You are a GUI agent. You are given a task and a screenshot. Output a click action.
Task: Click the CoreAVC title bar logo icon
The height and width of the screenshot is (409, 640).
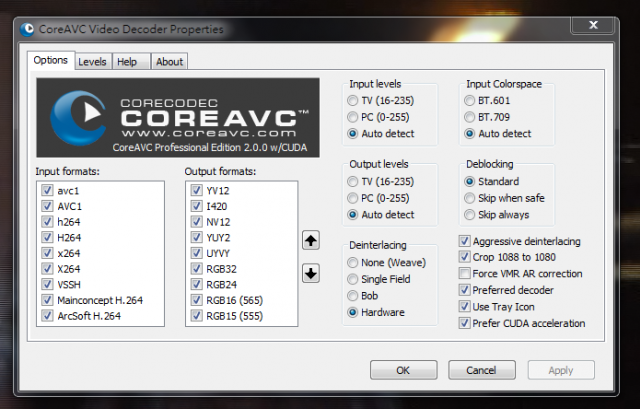[27, 29]
